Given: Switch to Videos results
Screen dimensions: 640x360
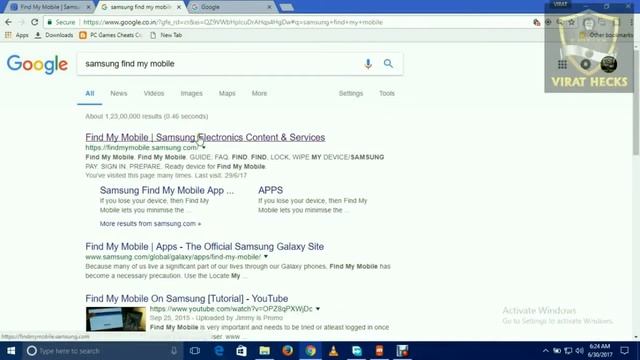Looking at the screenshot, I should click(154, 93).
